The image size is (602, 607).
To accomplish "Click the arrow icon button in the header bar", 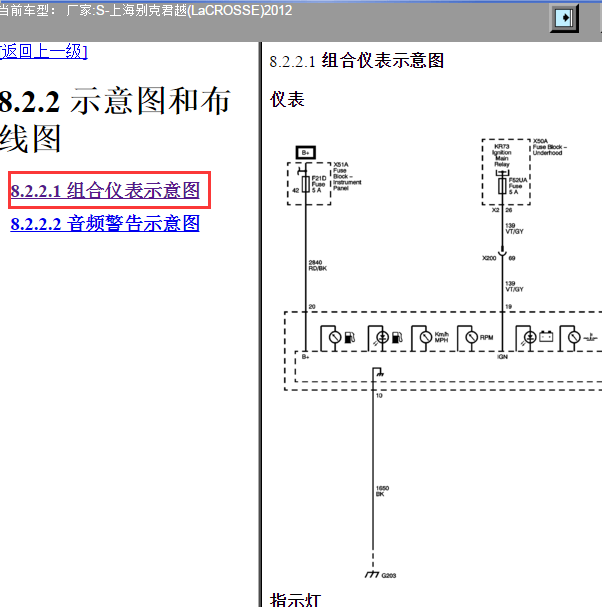I will [x=564, y=18].
